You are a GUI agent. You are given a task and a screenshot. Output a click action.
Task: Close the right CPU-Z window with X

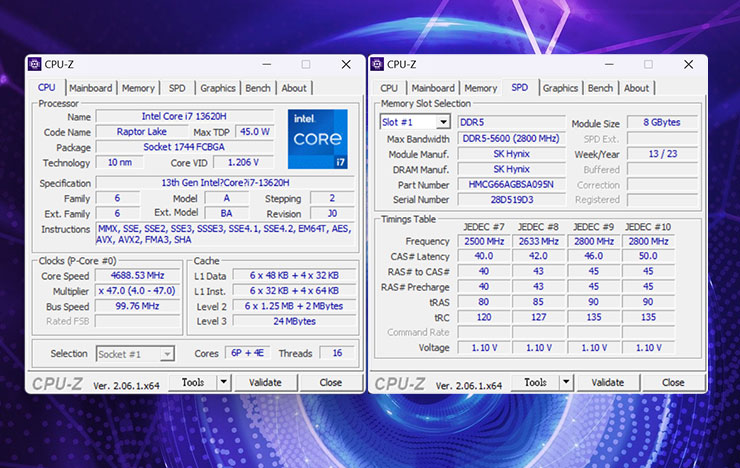coord(689,64)
